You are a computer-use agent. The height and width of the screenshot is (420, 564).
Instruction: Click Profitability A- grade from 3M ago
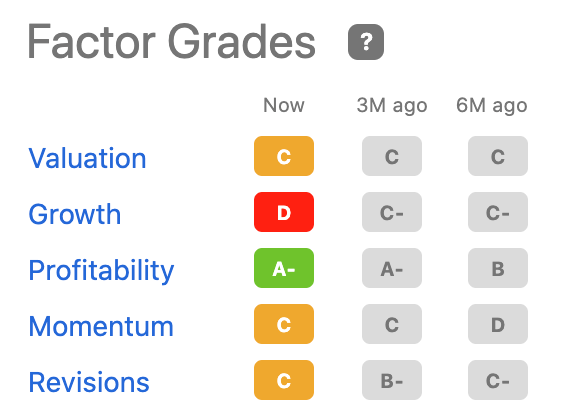(392, 268)
